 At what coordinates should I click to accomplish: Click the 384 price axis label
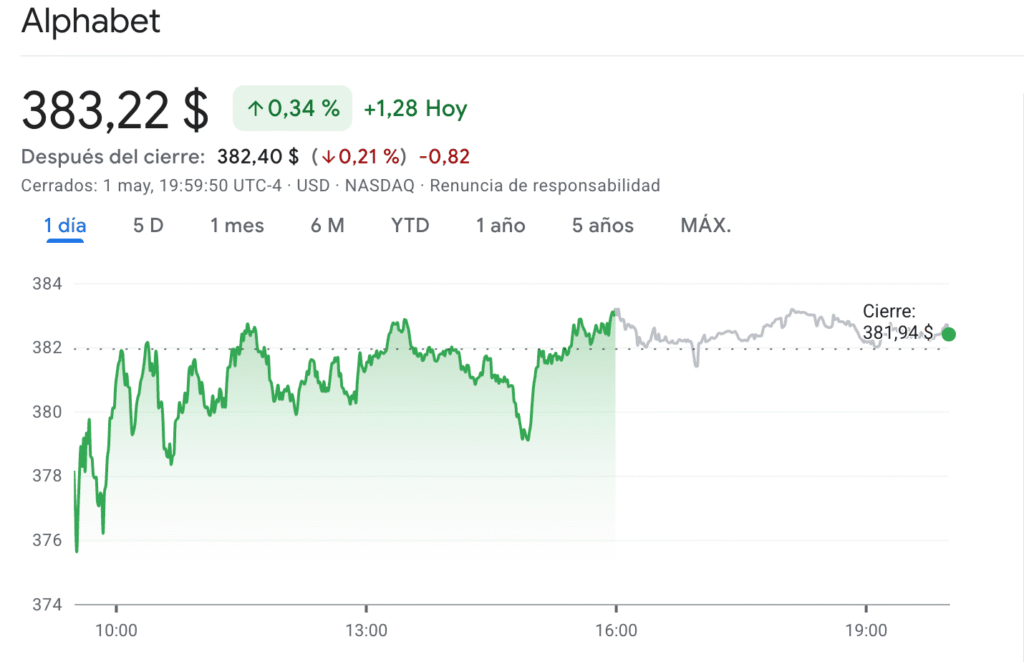click(47, 283)
